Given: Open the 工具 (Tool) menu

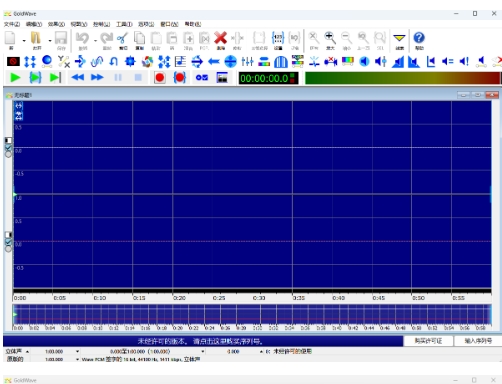Looking at the screenshot, I should click(x=124, y=24).
